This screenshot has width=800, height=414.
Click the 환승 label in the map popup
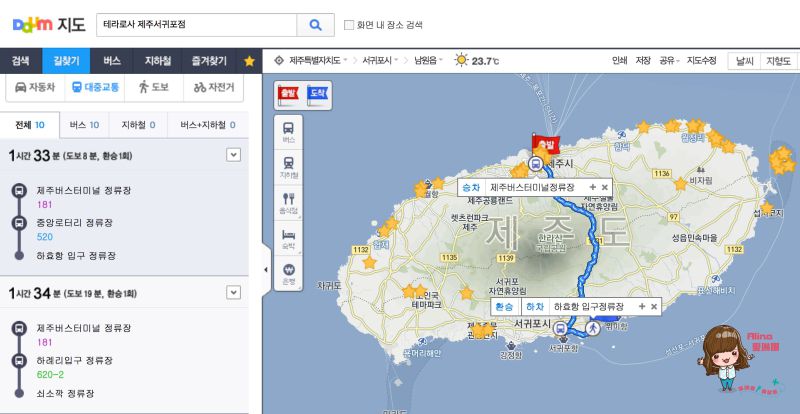[505, 306]
